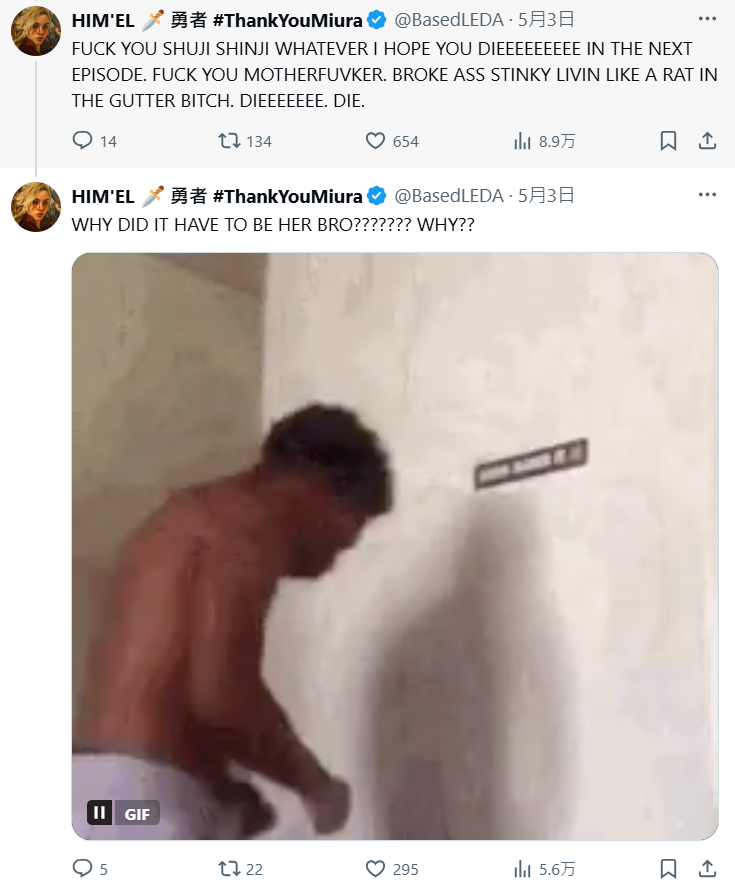This screenshot has width=735, height=888.
Task: Open replies on the first tweet
Action: (x=94, y=140)
